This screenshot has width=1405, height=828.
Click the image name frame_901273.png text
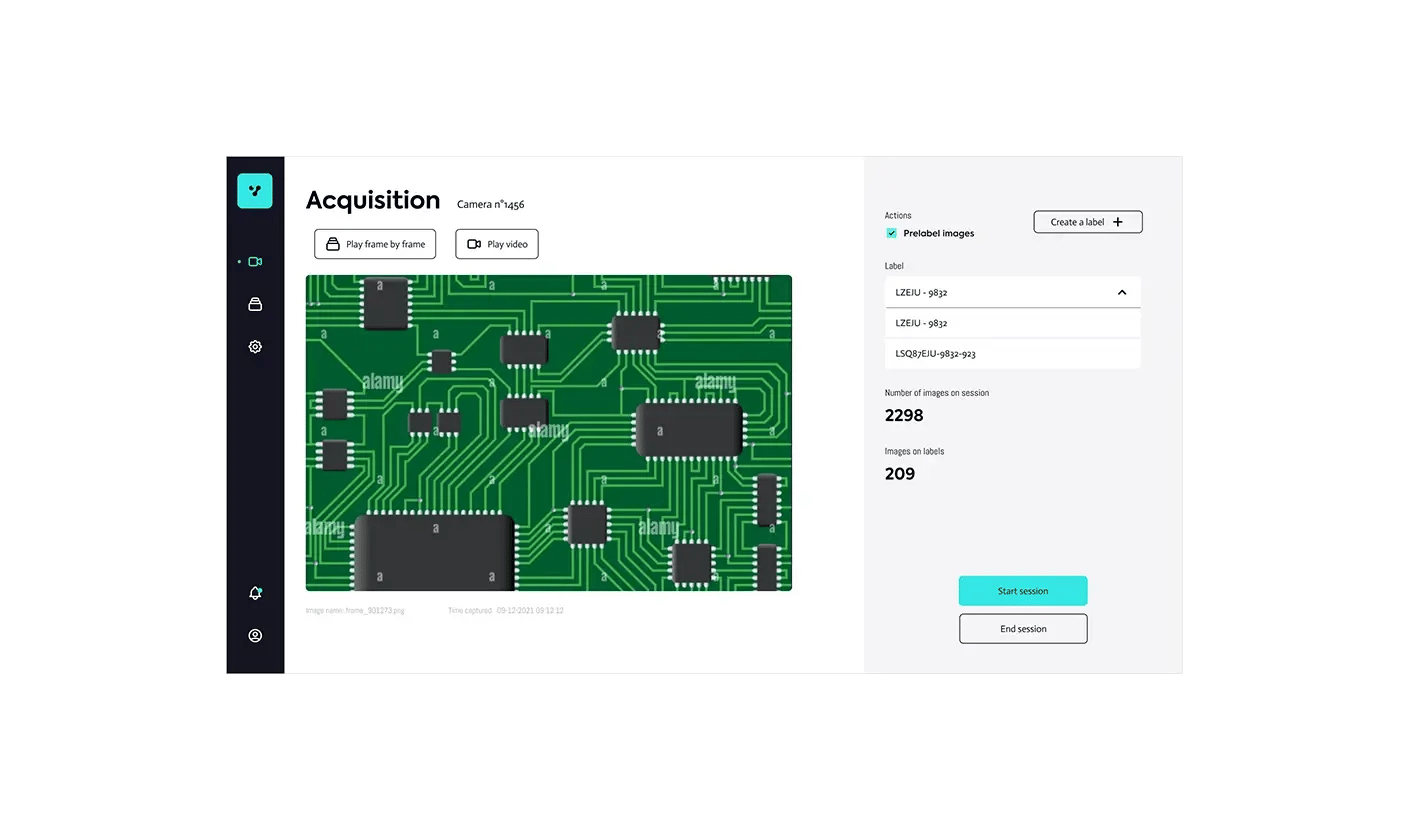point(355,610)
